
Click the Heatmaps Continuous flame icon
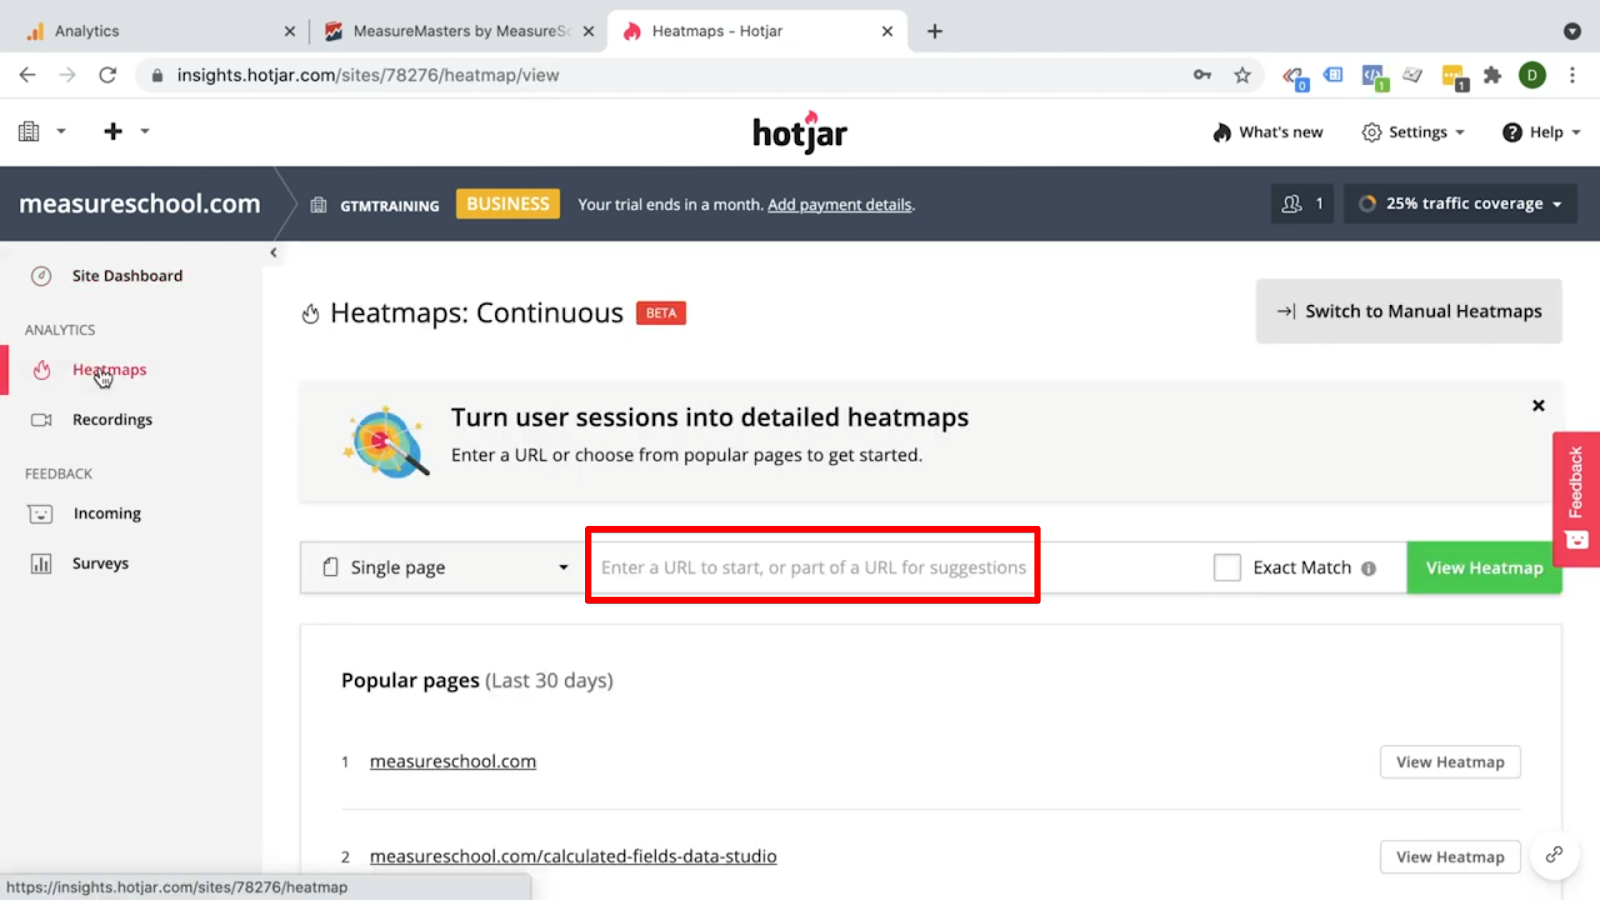point(311,314)
